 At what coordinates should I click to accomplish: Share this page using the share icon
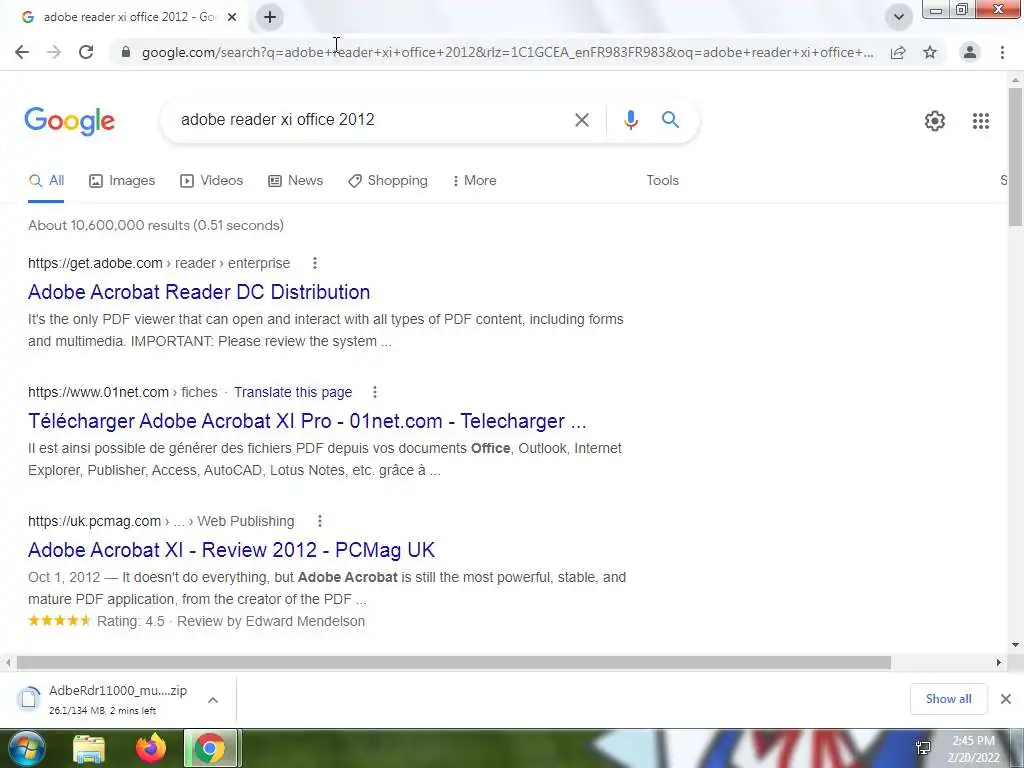[898, 52]
